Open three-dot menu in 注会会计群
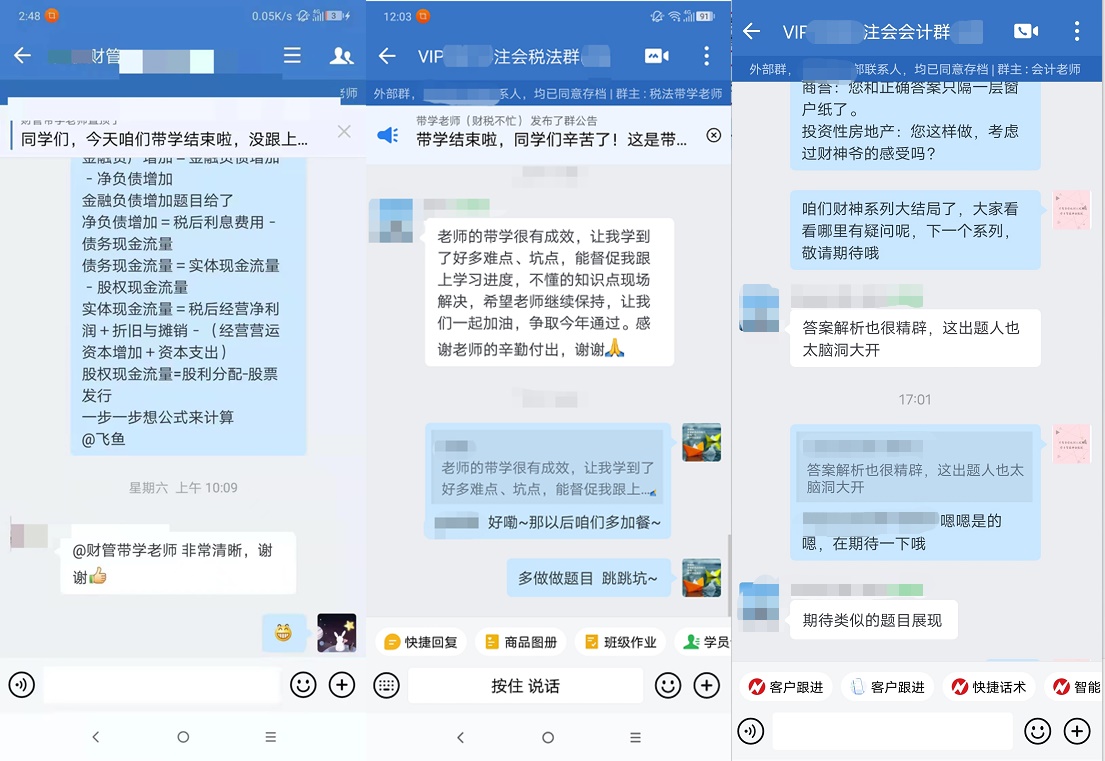 click(x=1077, y=31)
